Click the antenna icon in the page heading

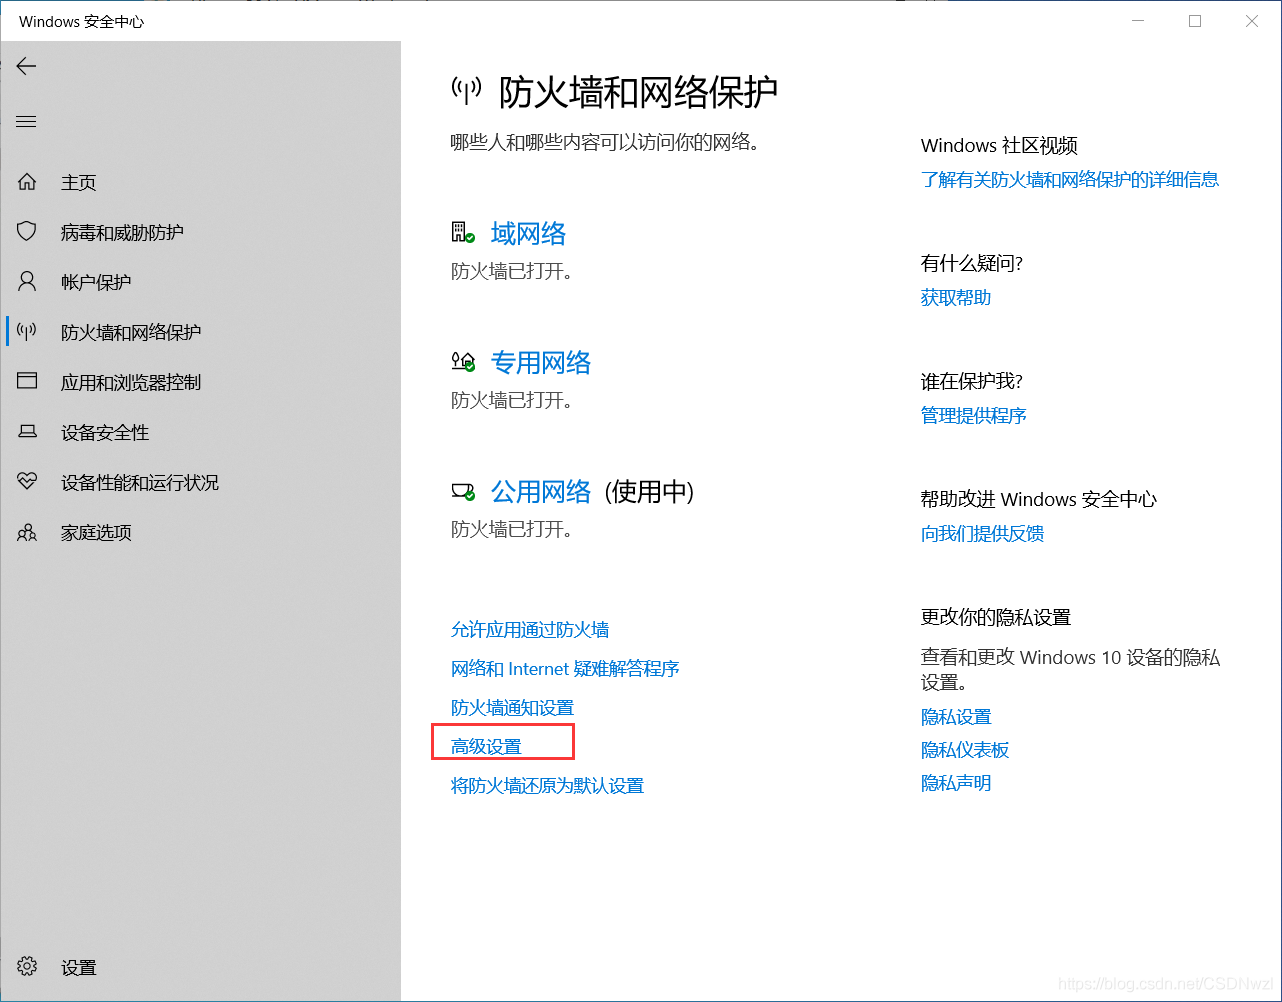coord(466,91)
